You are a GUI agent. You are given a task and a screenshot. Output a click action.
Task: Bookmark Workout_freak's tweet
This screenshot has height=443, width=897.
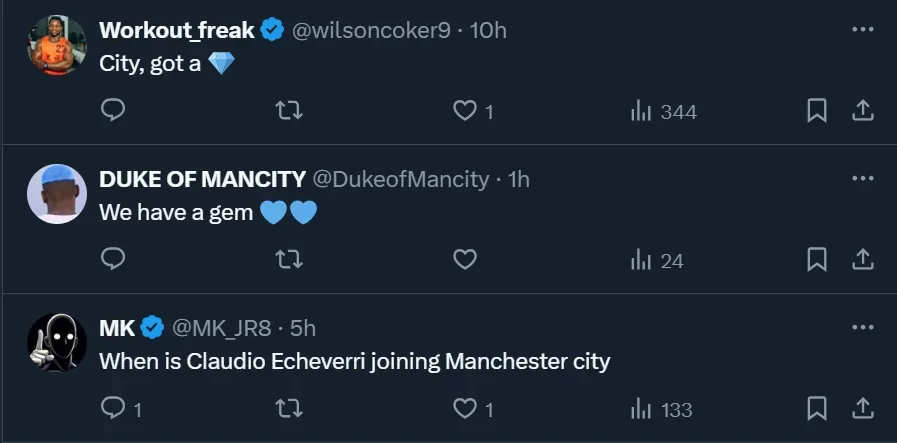click(817, 111)
